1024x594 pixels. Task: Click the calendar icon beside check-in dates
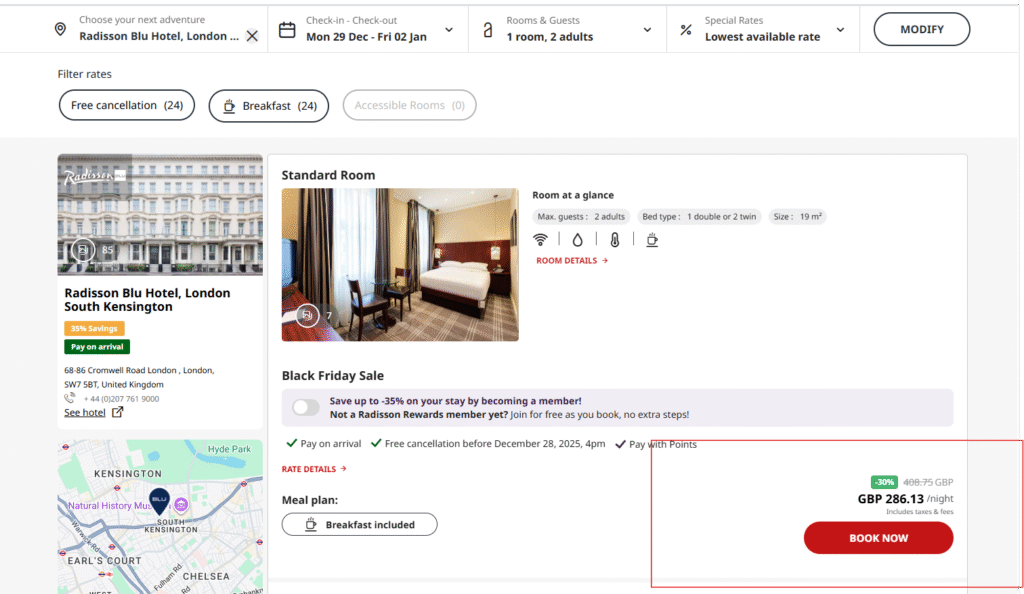tap(287, 28)
